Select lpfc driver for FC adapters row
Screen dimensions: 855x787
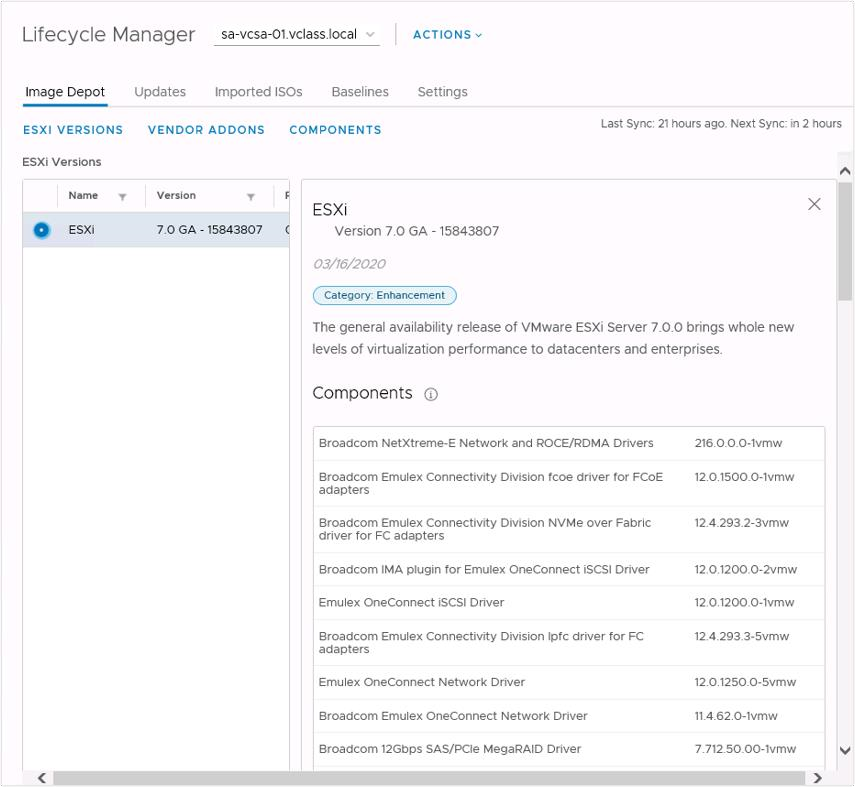click(x=569, y=642)
